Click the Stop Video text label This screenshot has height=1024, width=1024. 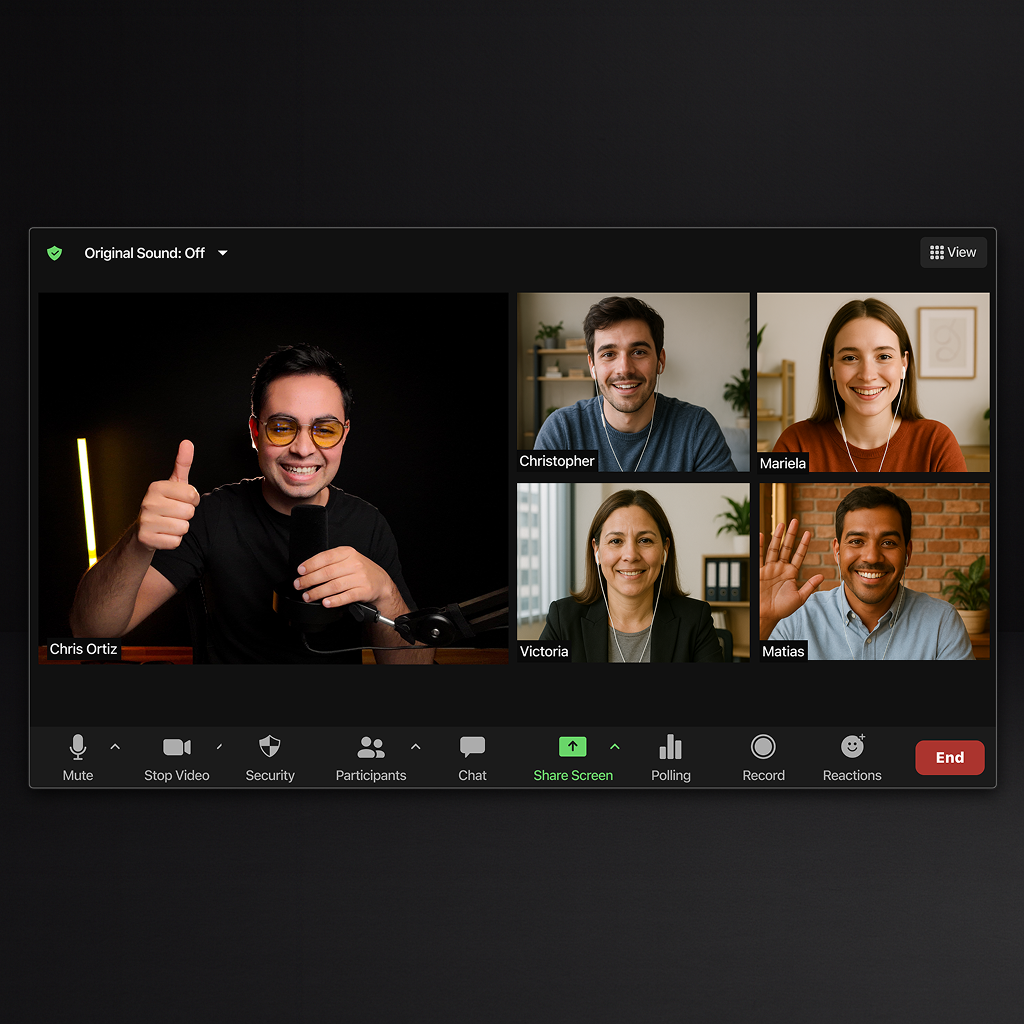coord(177,775)
